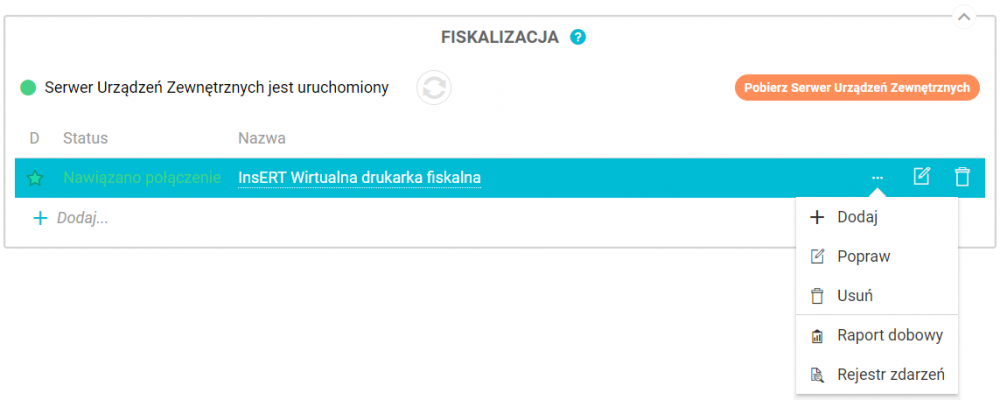Click the Dodaj... add row link

[x=82, y=217]
